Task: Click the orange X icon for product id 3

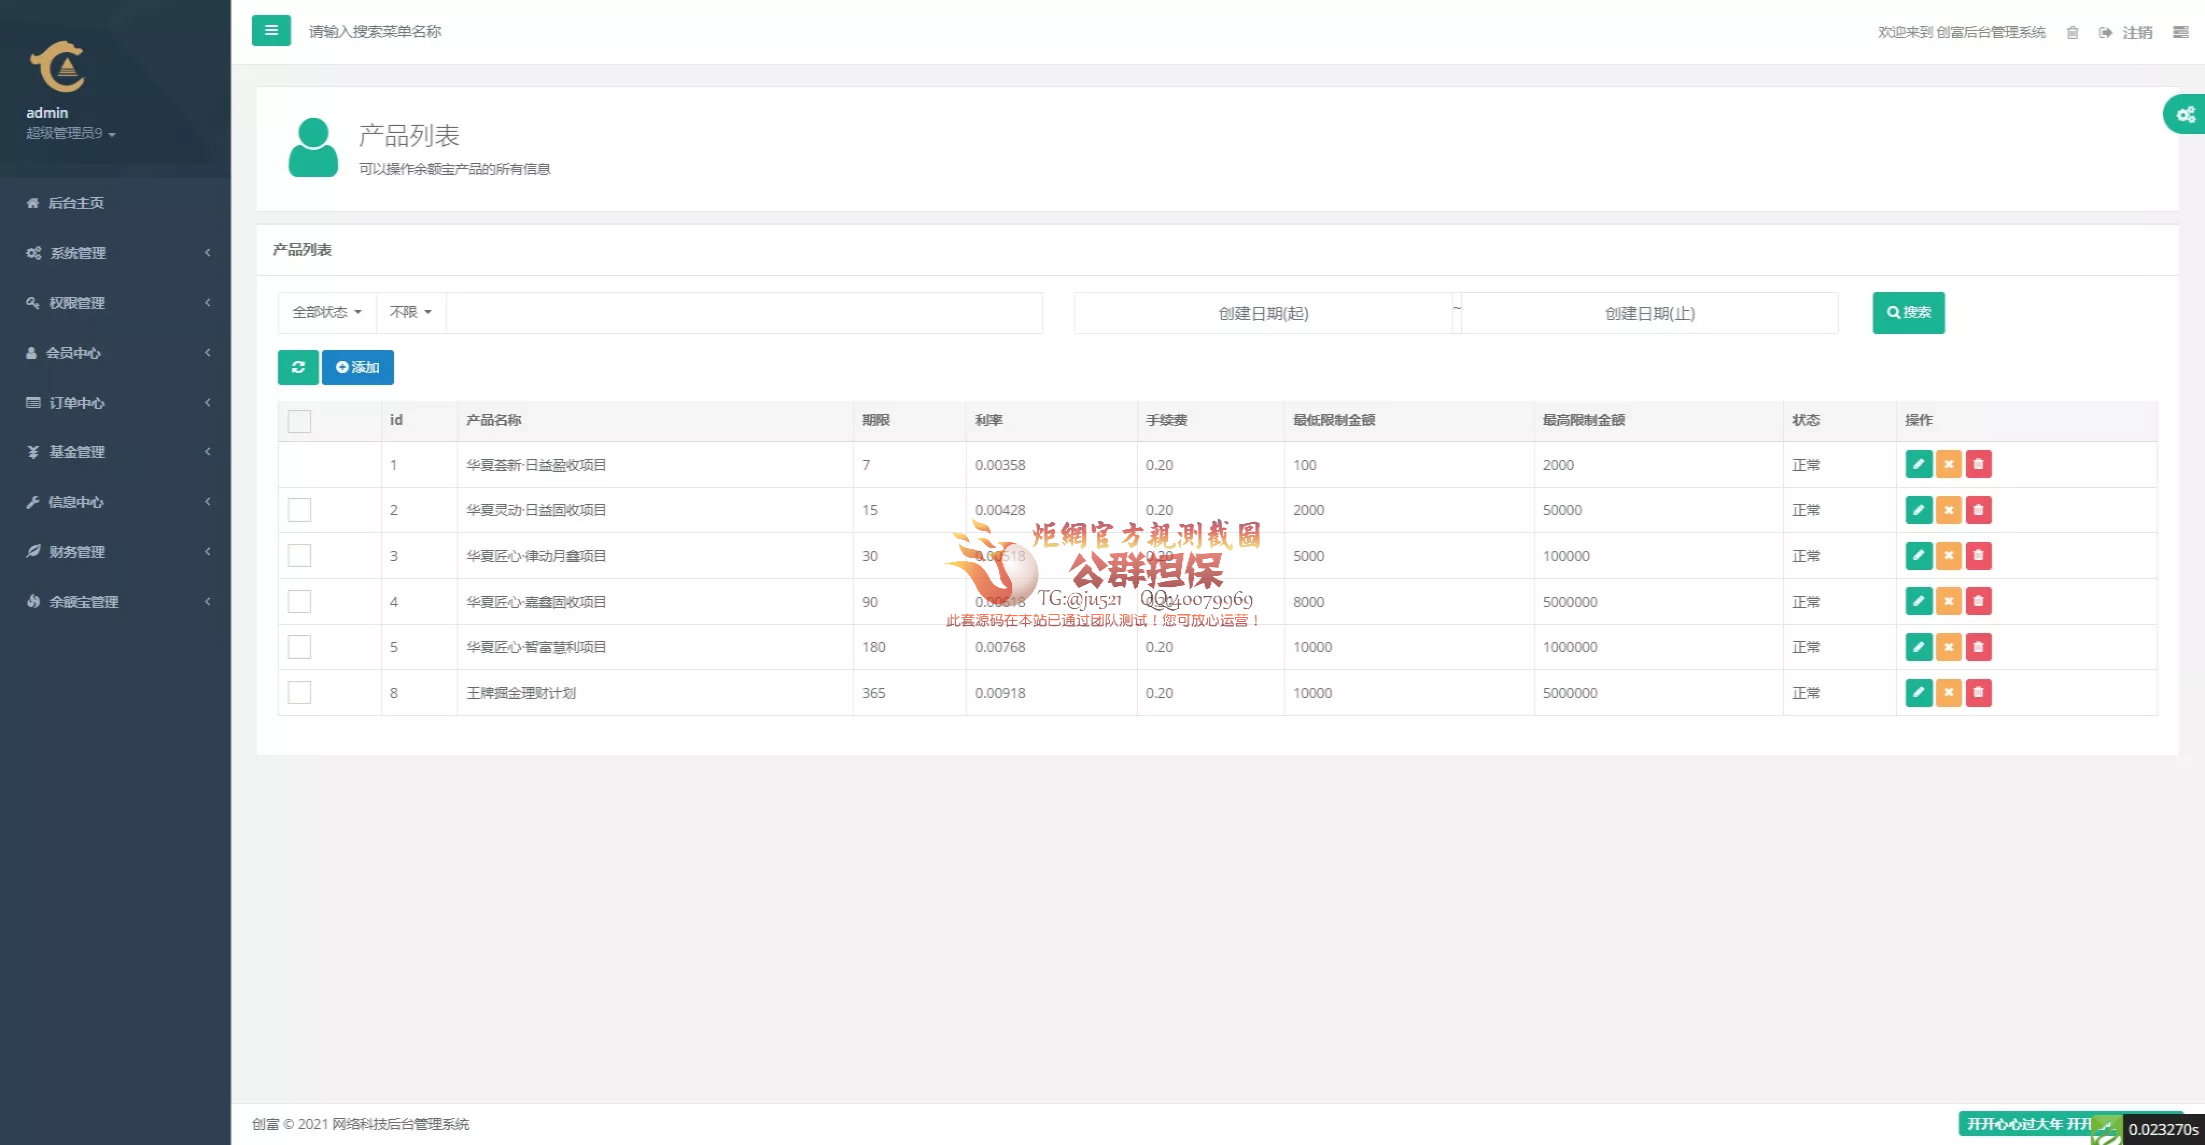Action: click(x=1948, y=556)
